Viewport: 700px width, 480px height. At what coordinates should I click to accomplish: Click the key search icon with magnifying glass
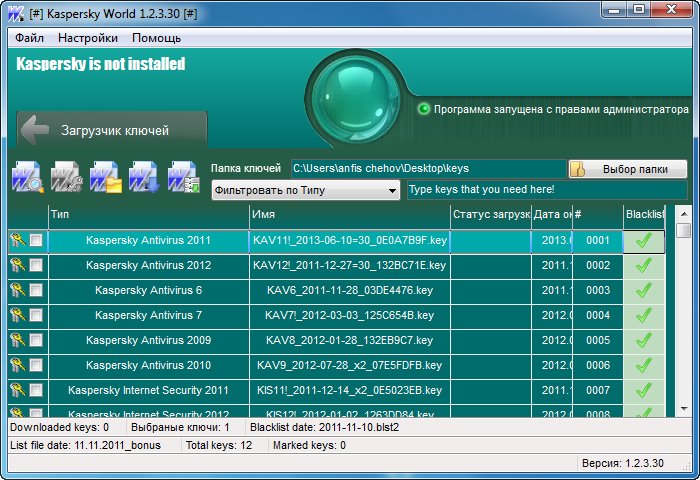28,177
